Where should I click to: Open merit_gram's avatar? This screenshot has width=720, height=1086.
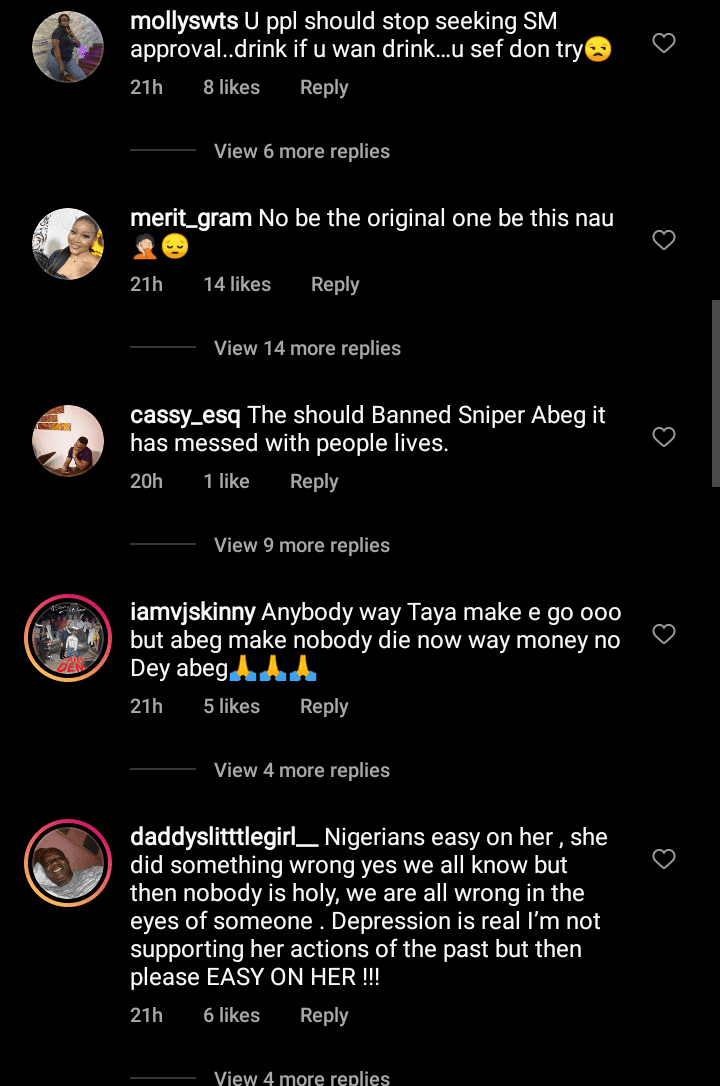pyautogui.click(x=68, y=244)
